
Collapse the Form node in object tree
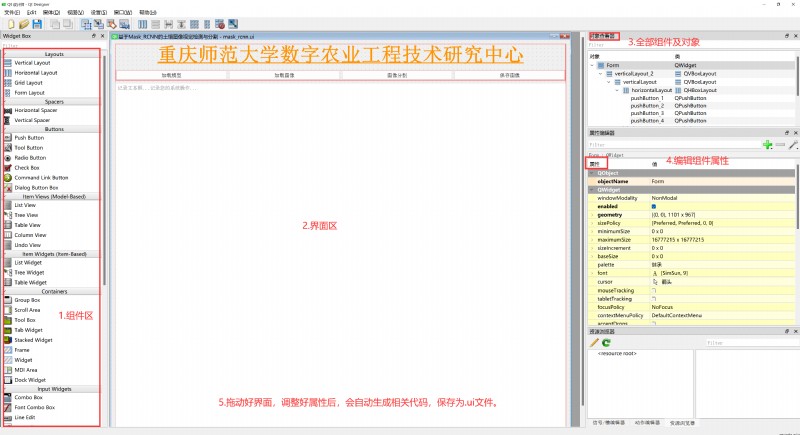(592, 65)
